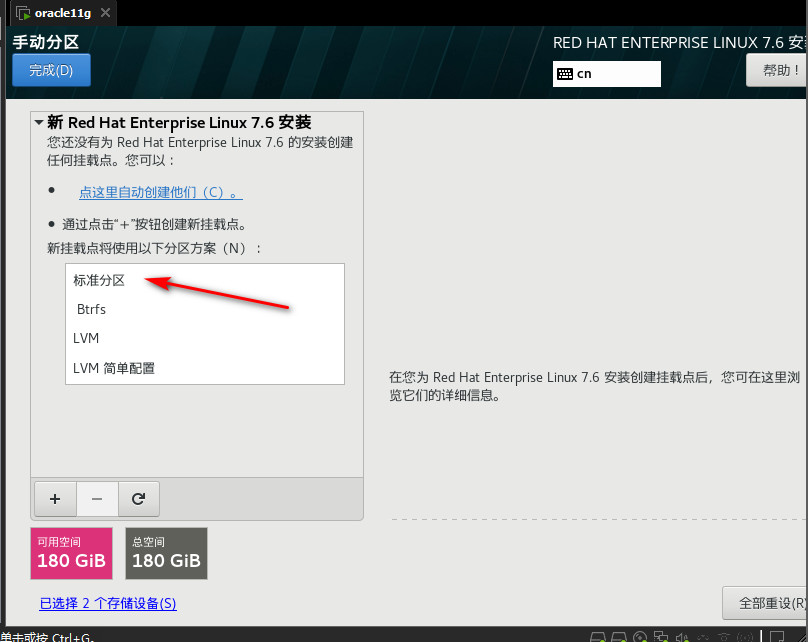
Task: Click the reload storage configuration icon
Action: [x=138, y=498]
